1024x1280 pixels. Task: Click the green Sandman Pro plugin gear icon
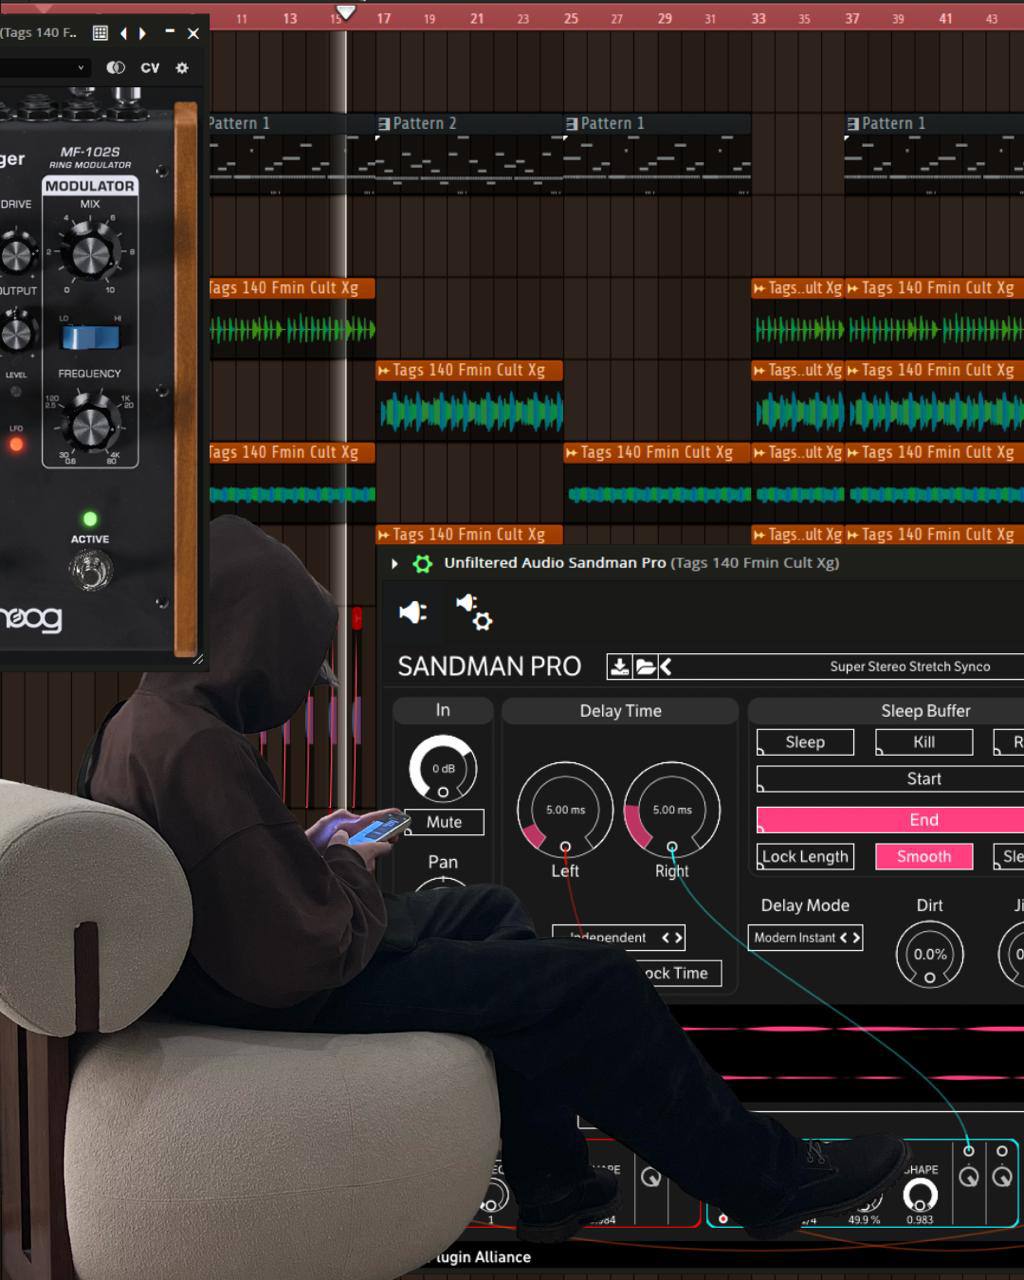423,563
